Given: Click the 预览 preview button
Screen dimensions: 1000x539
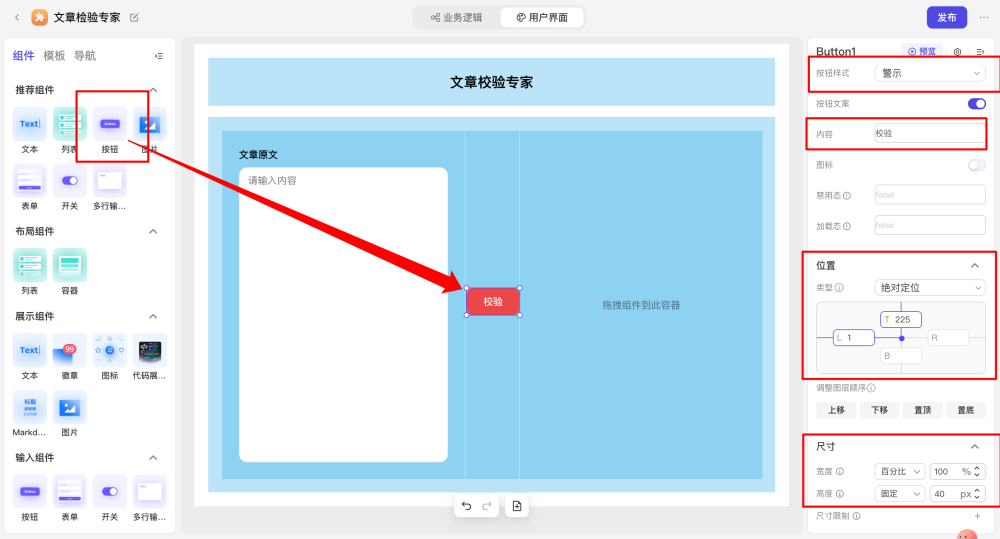Looking at the screenshot, I should [922, 52].
